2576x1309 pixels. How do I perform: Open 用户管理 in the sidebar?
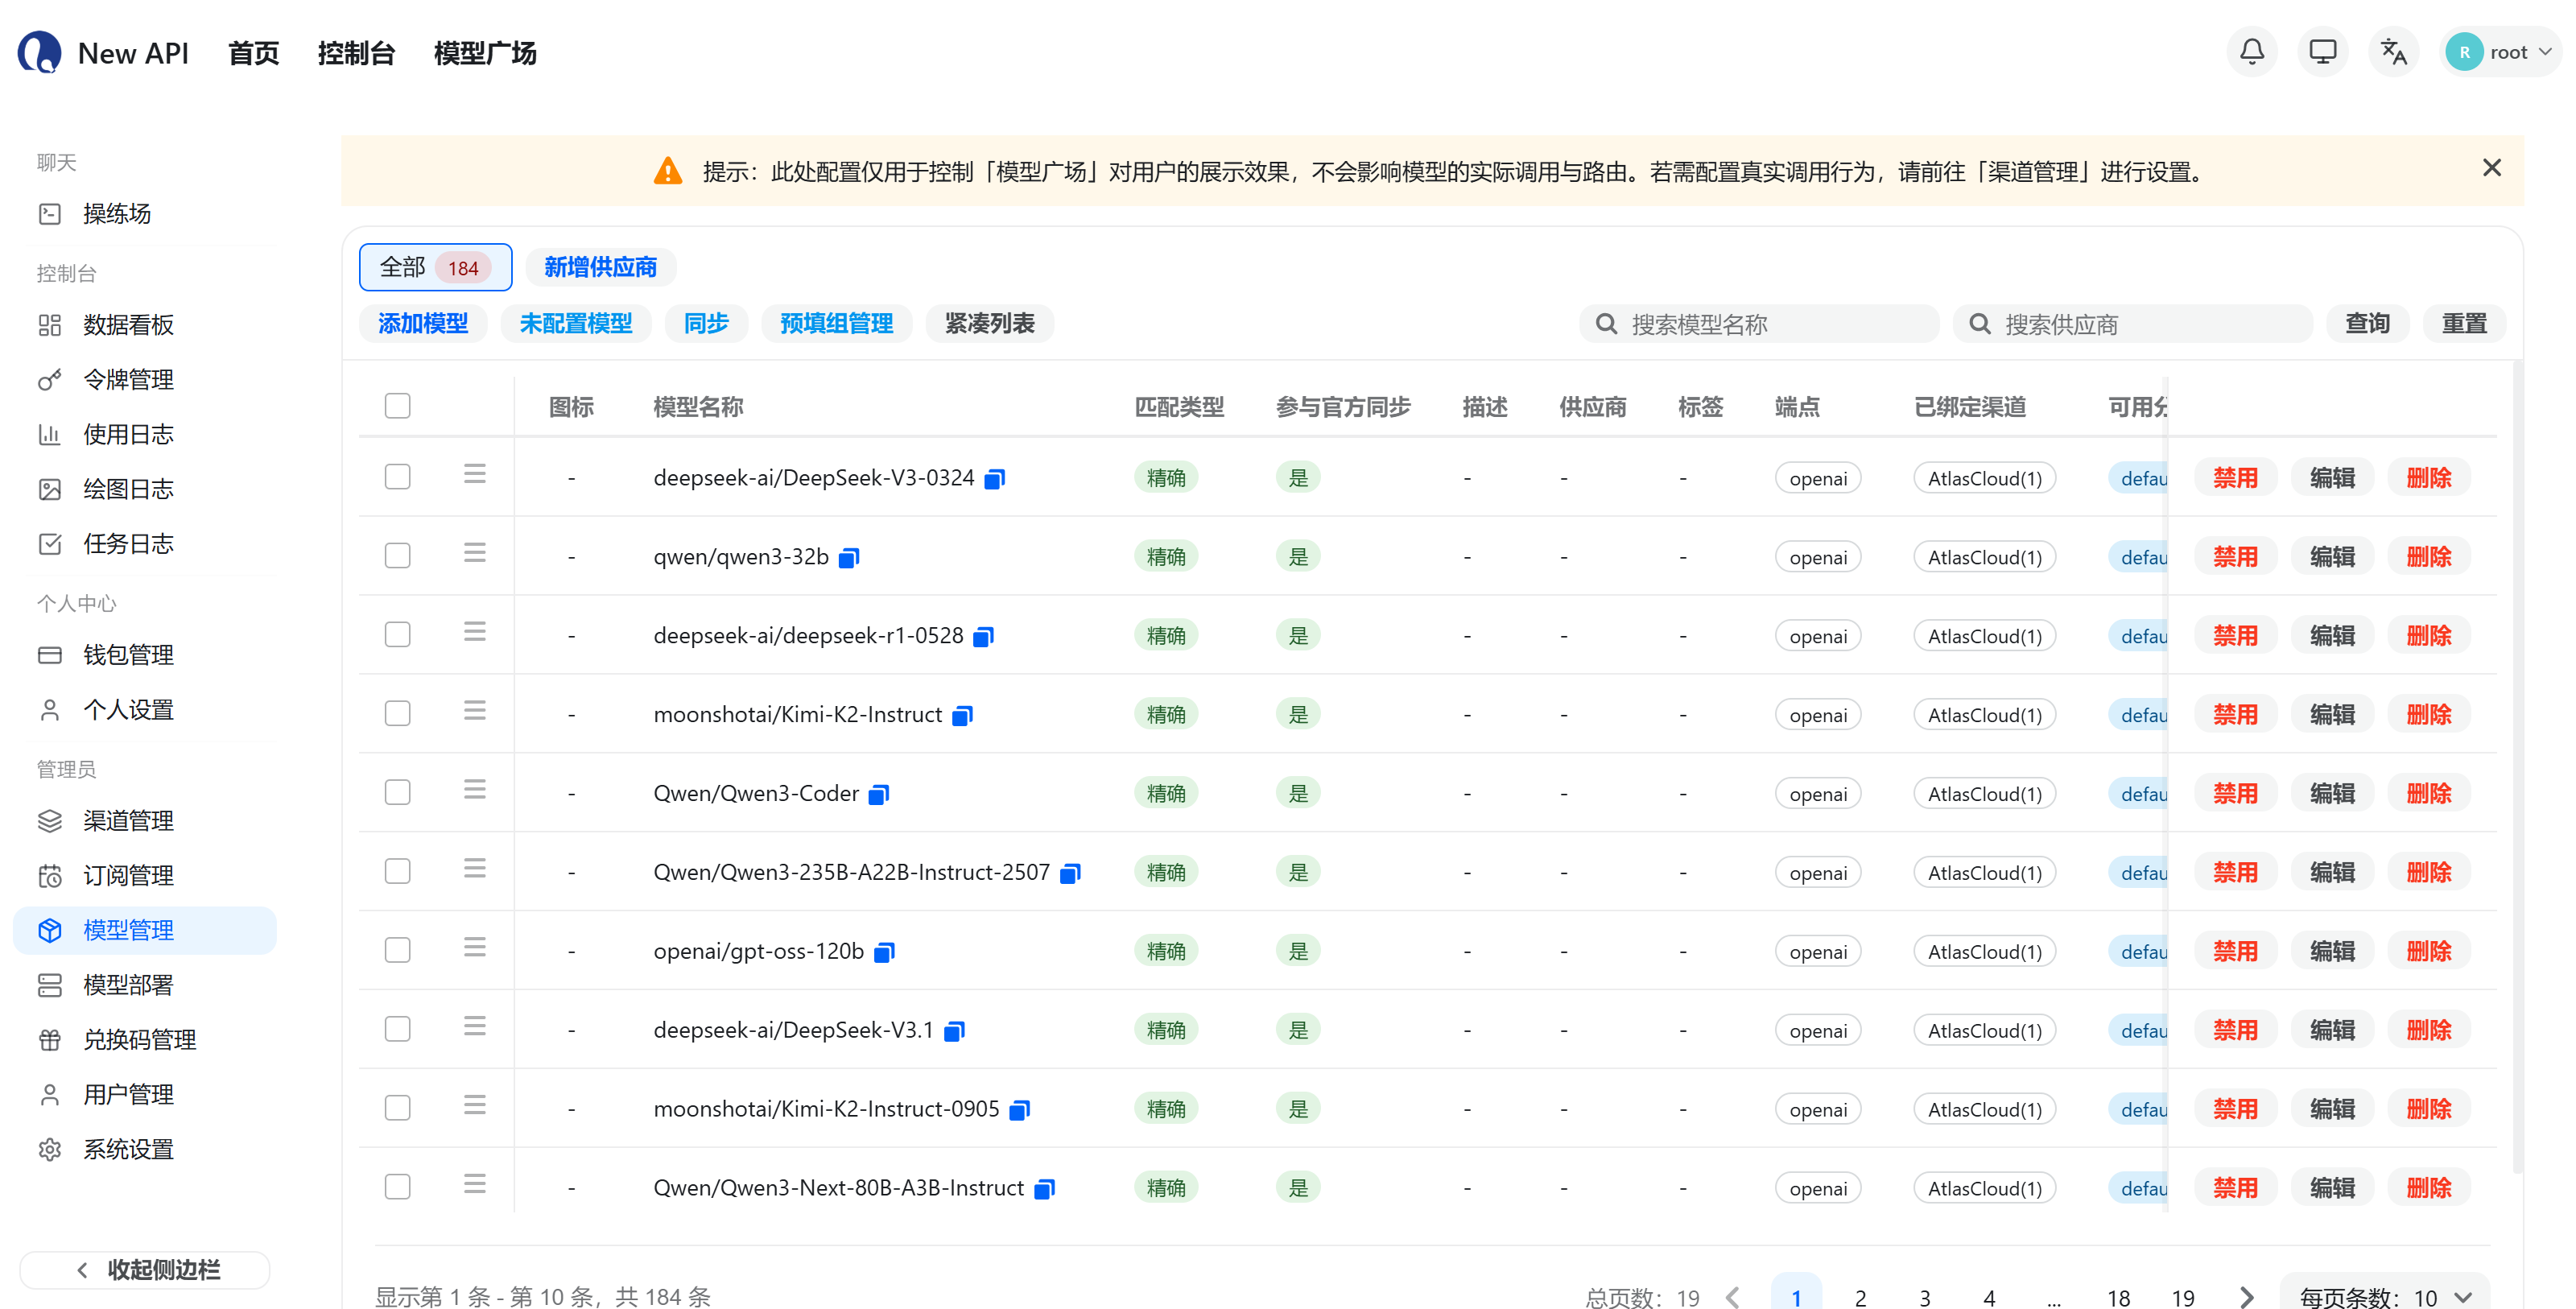(145, 1095)
